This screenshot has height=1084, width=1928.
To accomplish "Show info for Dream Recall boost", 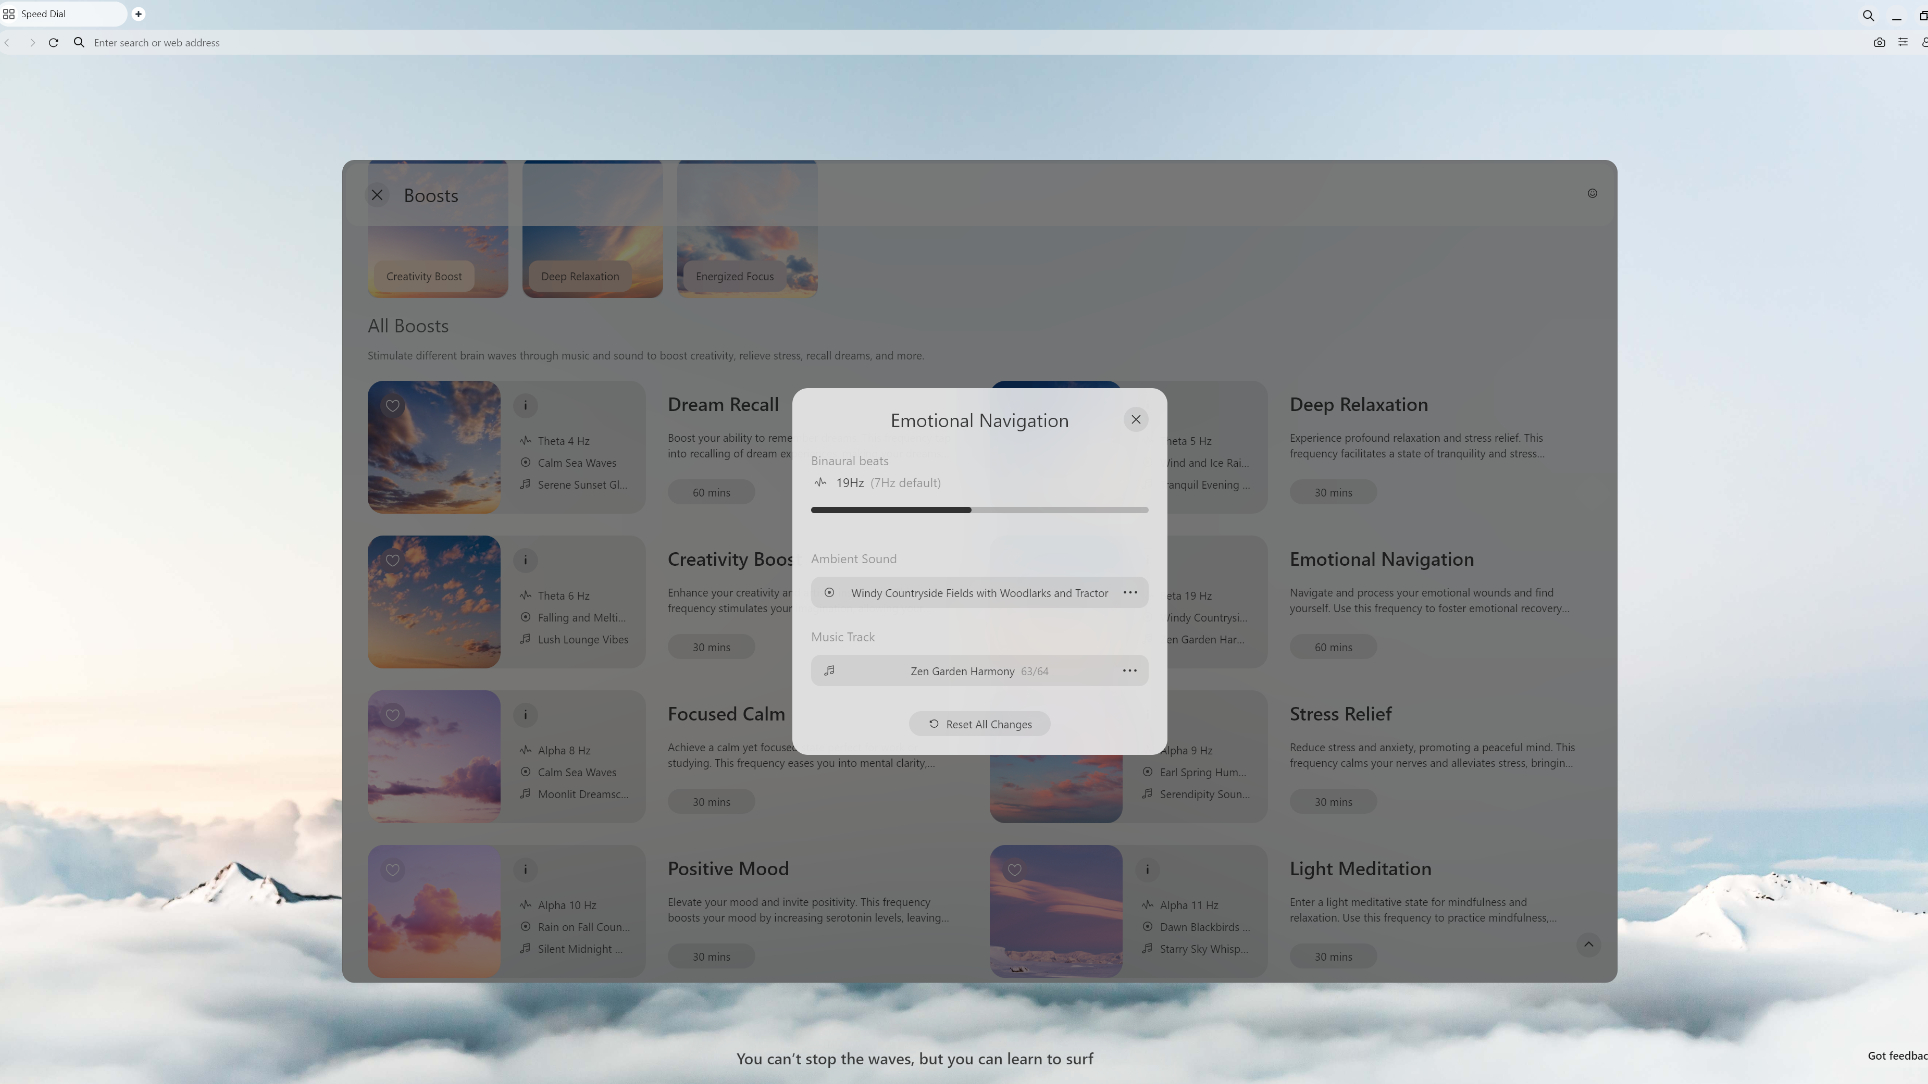I will click(525, 406).
